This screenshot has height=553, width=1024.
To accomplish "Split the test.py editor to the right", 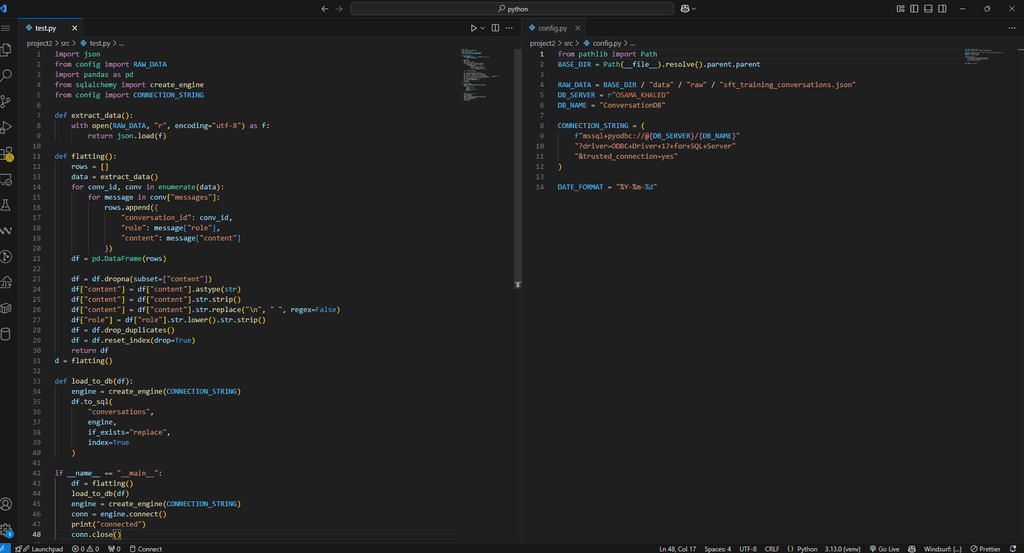I will [495, 28].
